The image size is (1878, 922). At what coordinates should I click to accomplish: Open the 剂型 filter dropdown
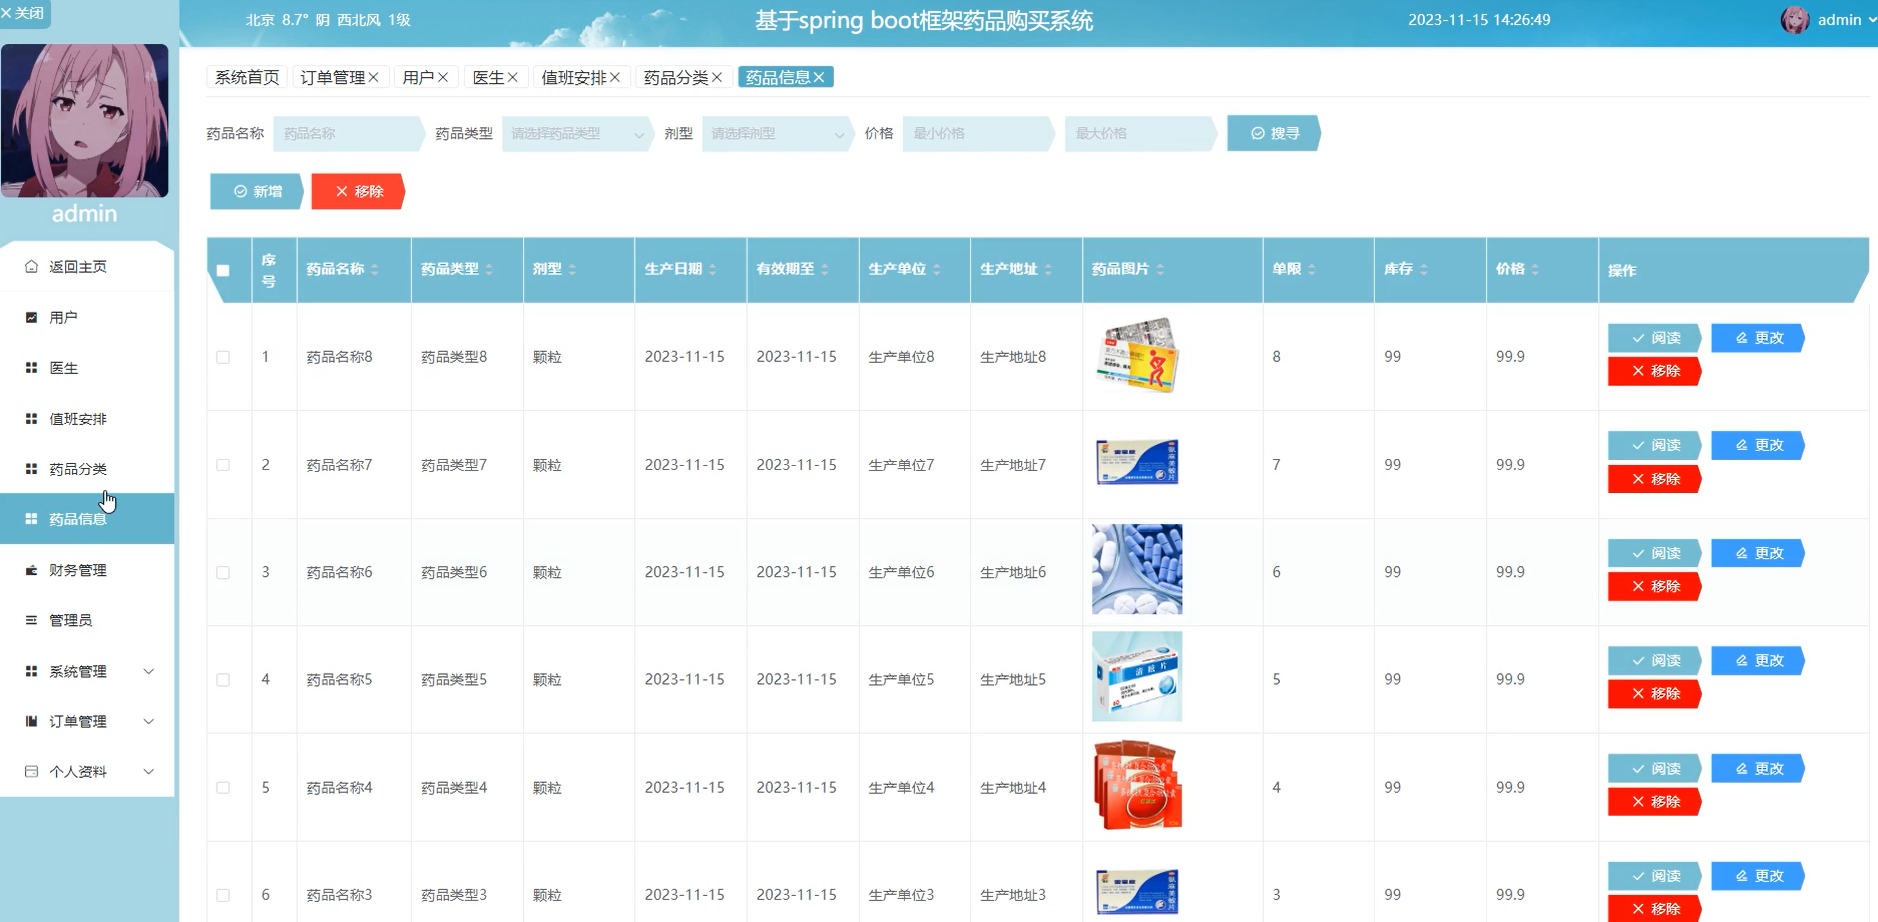pos(777,134)
